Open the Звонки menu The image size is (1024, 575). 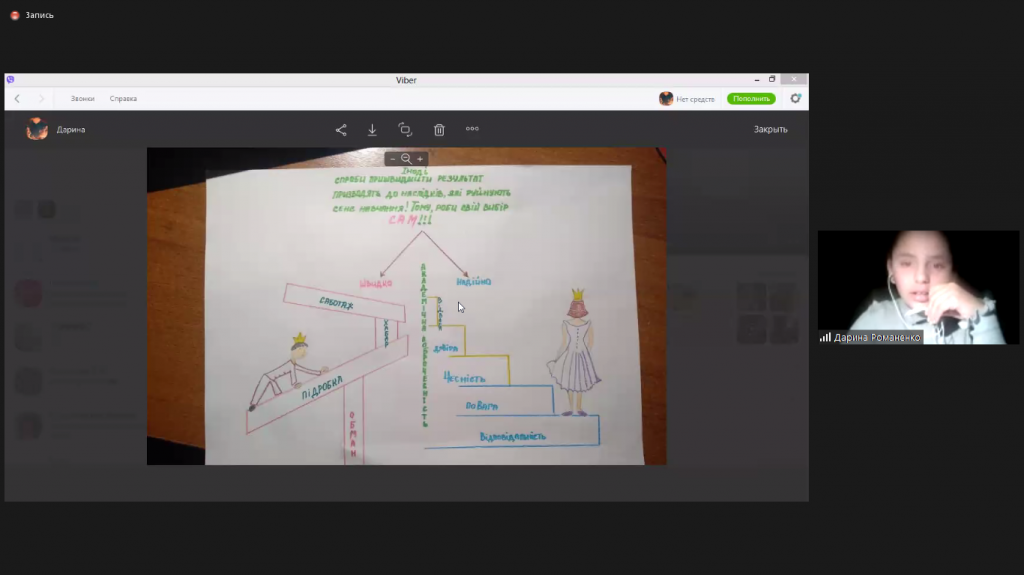pyautogui.click(x=82, y=99)
